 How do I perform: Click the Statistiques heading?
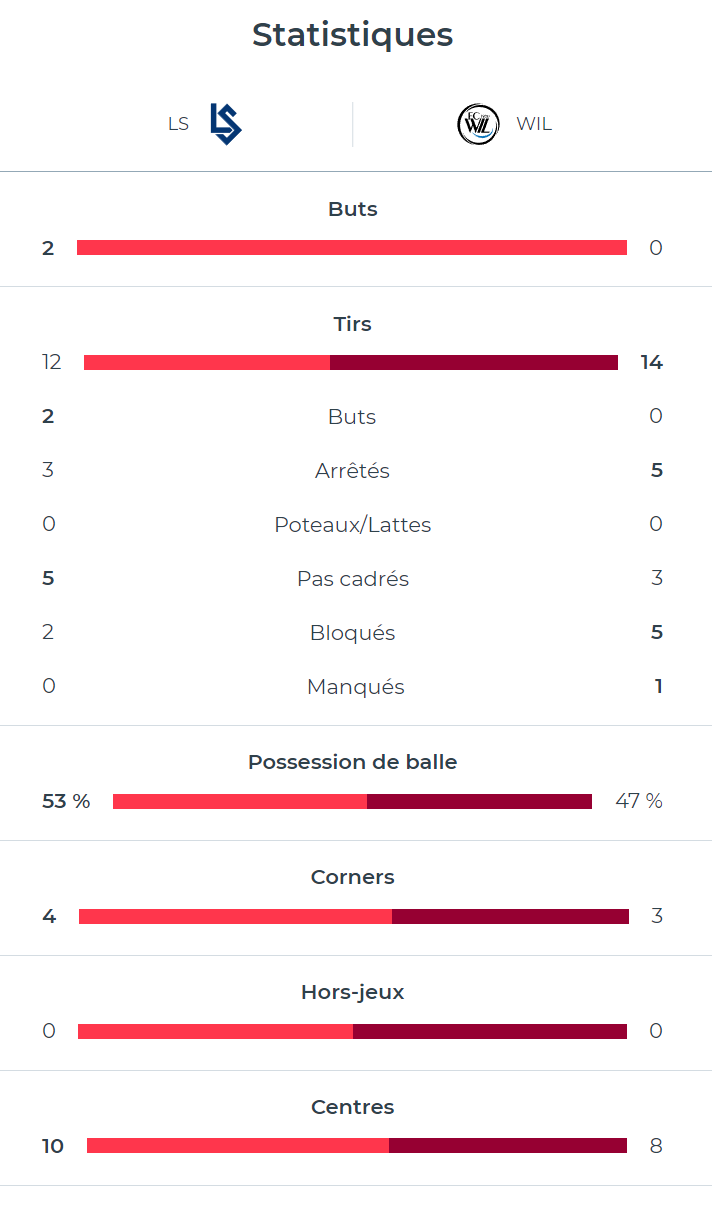(x=352, y=35)
